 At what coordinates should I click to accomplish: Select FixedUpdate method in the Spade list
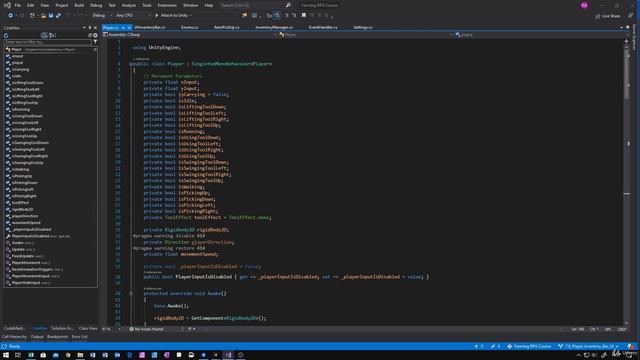[22, 256]
